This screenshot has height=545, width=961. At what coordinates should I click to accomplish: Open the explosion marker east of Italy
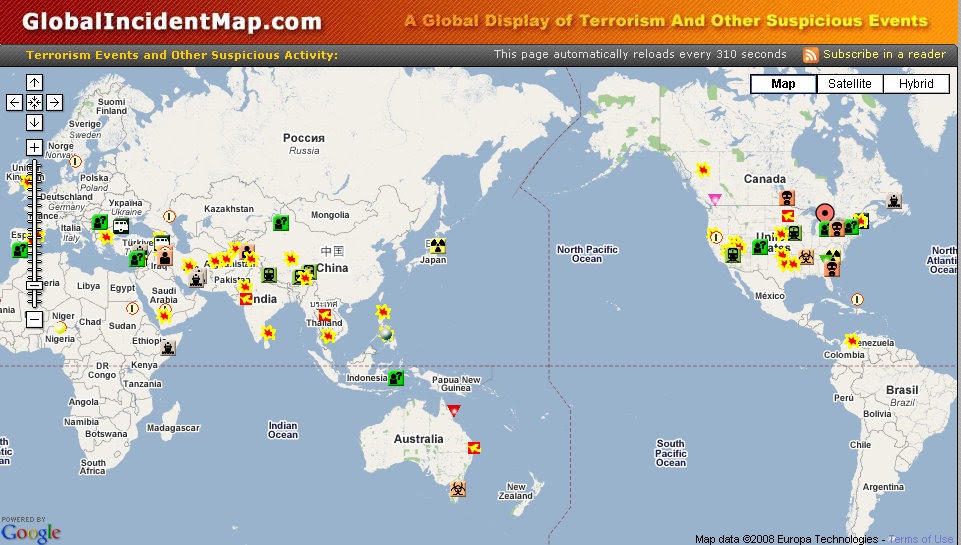[x=106, y=236]
